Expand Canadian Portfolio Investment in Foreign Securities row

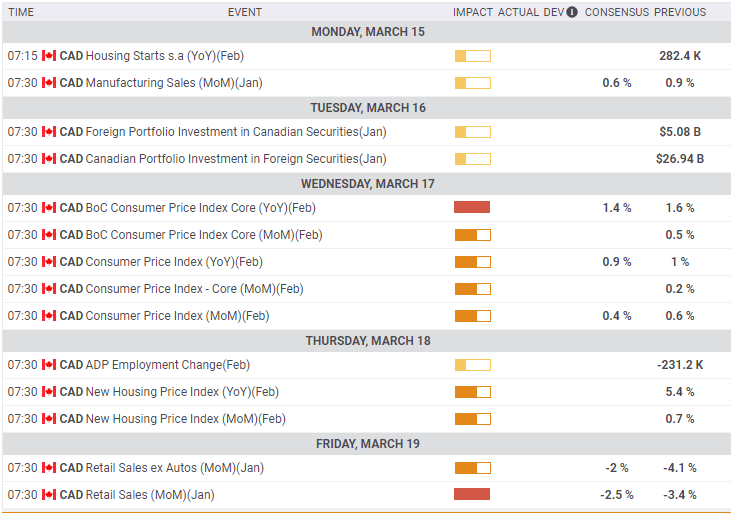pos(236,159)
